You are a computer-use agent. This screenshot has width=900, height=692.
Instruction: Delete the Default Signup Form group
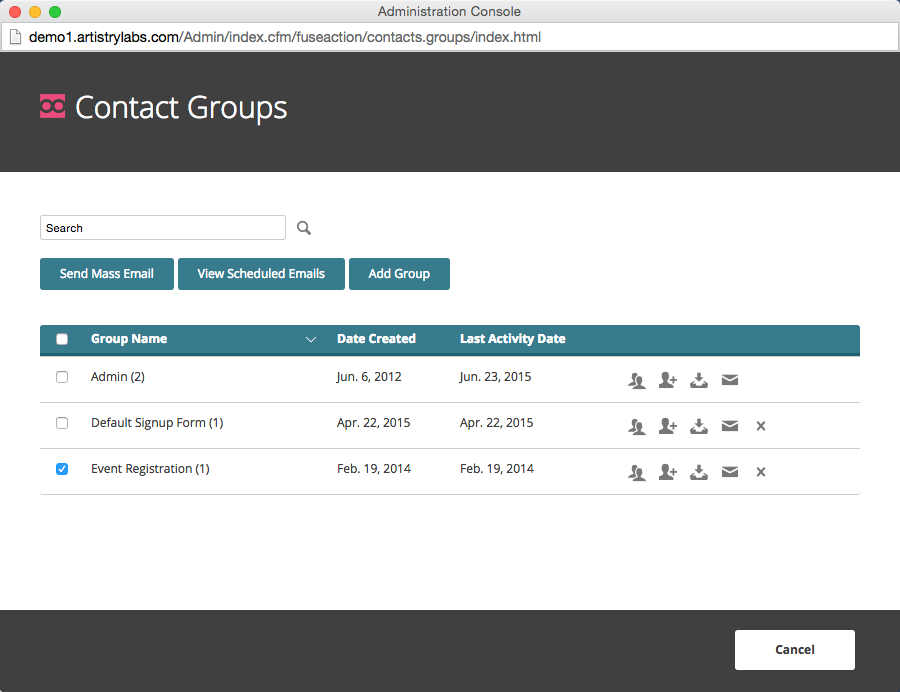click(x=761, y=426)
